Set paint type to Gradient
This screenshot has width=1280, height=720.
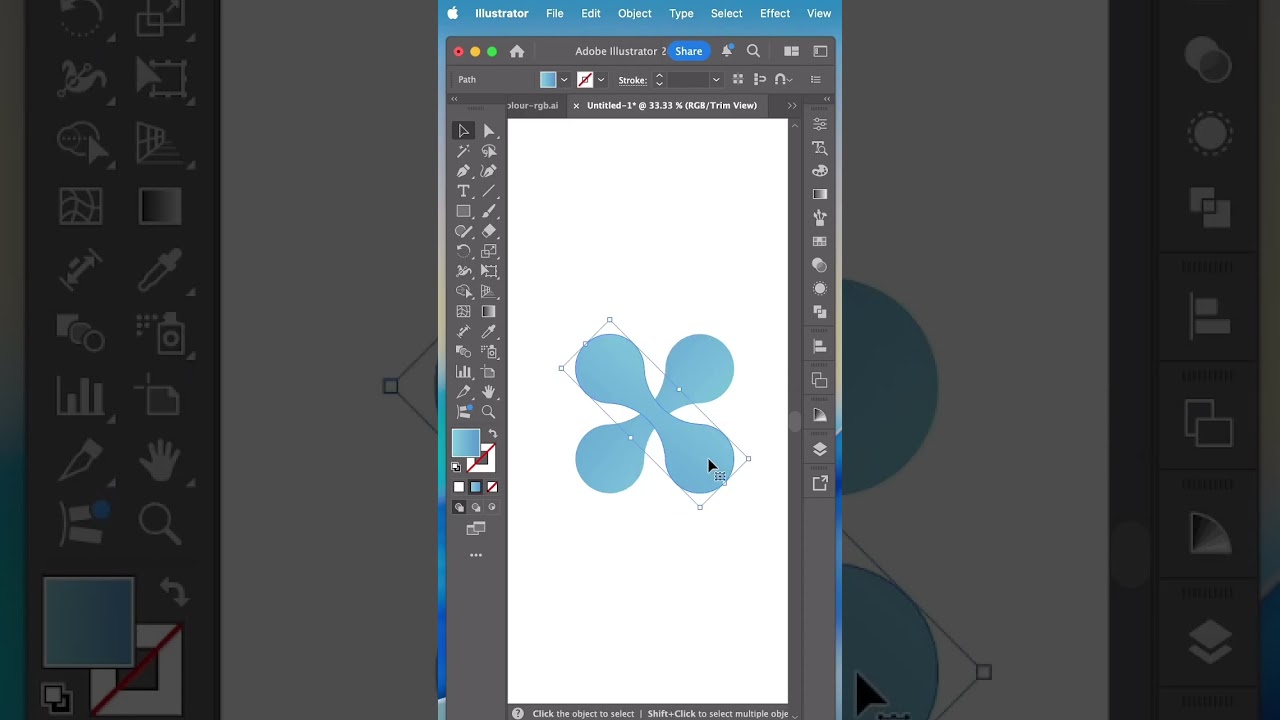476,487
